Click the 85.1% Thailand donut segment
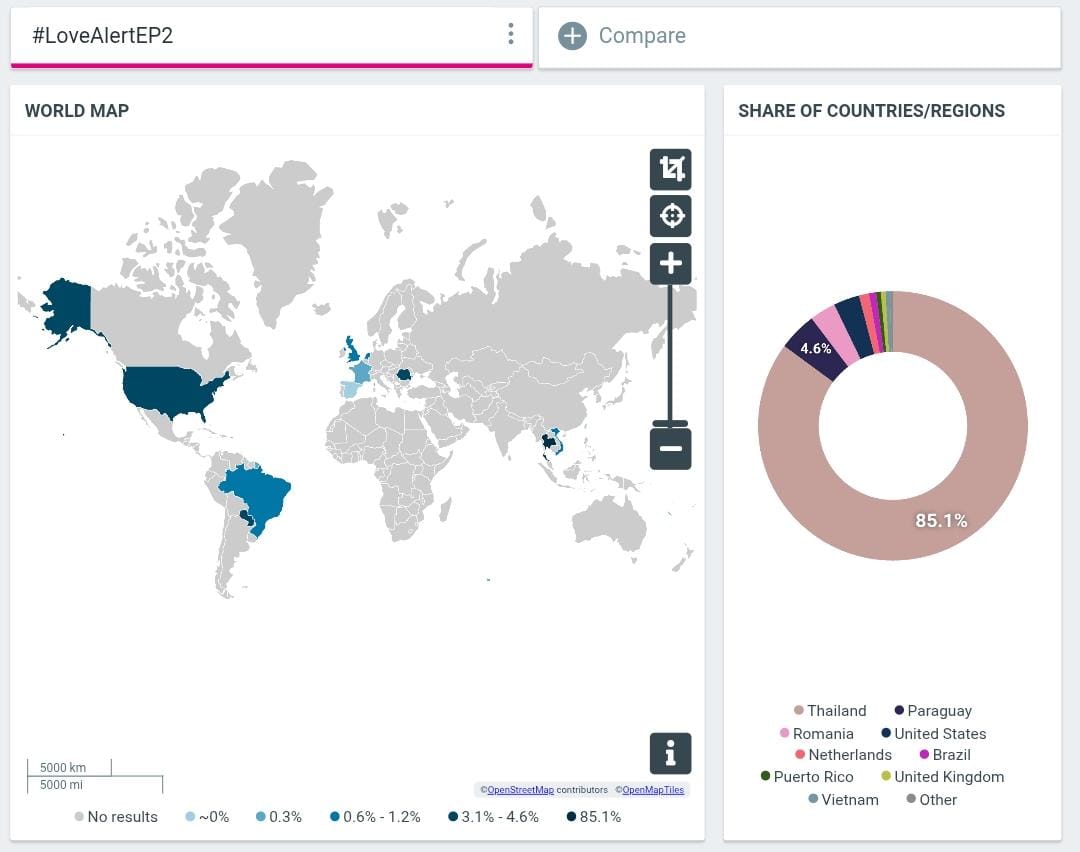Screen dimensions: 1080x852 [940, 520]
